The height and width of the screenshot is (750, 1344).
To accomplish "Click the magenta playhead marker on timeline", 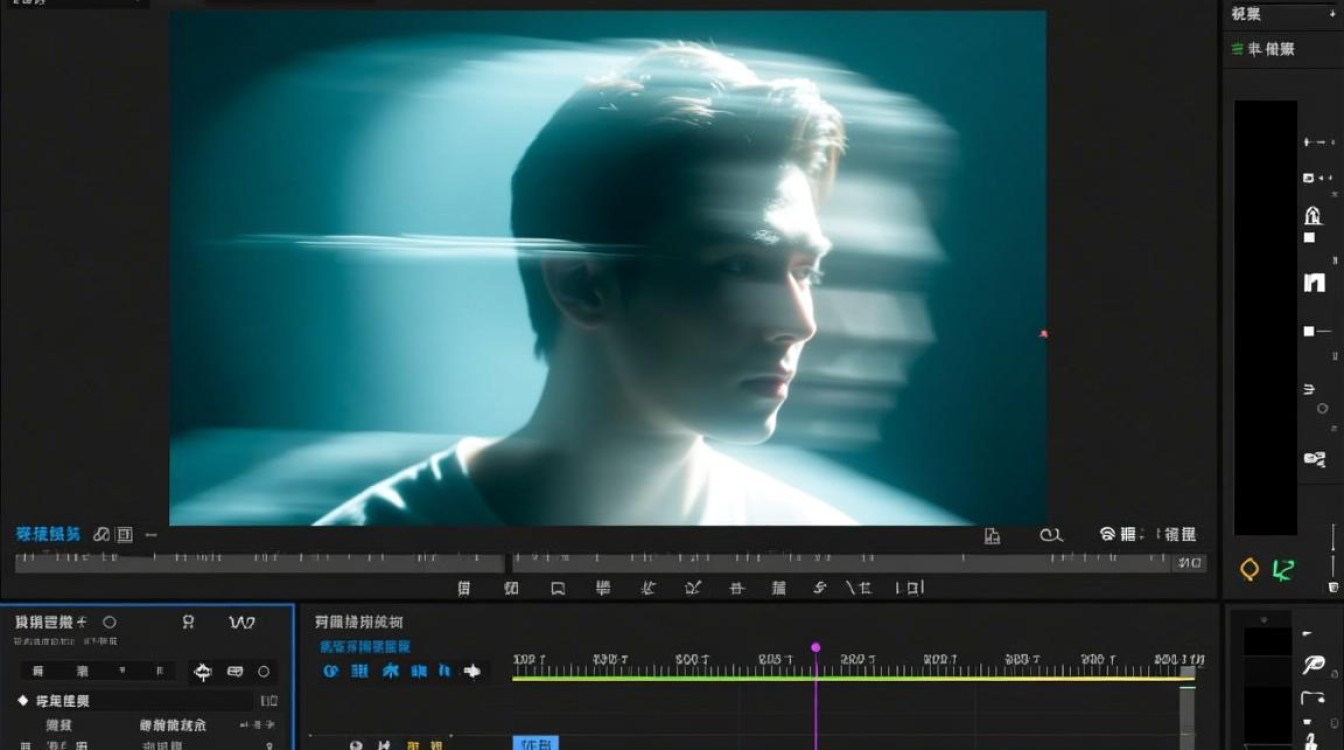I will tap(815, 648).
